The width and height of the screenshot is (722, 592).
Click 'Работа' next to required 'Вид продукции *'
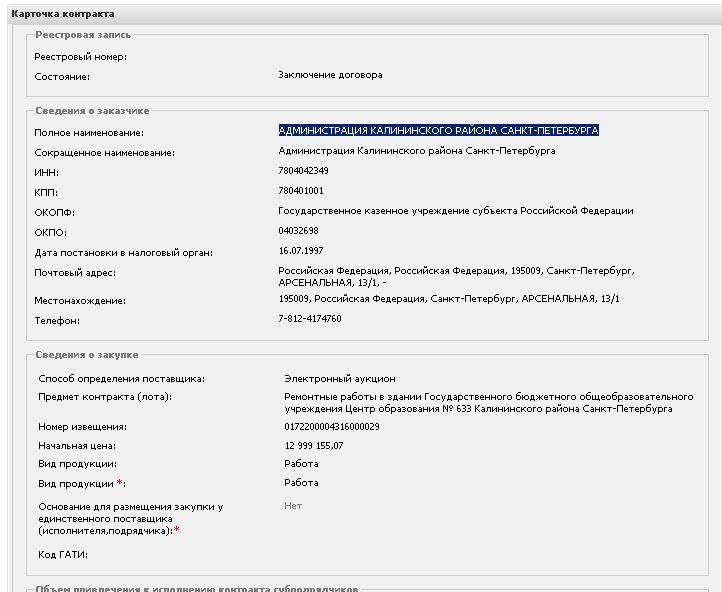click(301, 483)
